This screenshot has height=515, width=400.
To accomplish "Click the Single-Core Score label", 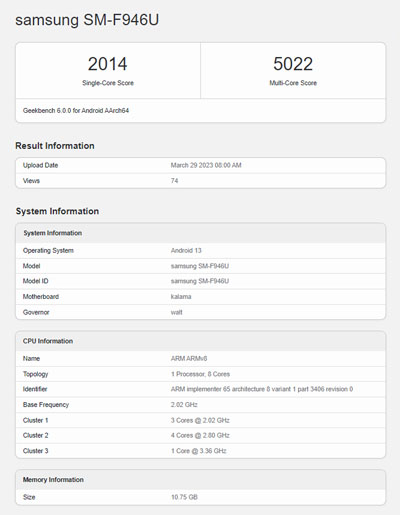I will (108, 83).
